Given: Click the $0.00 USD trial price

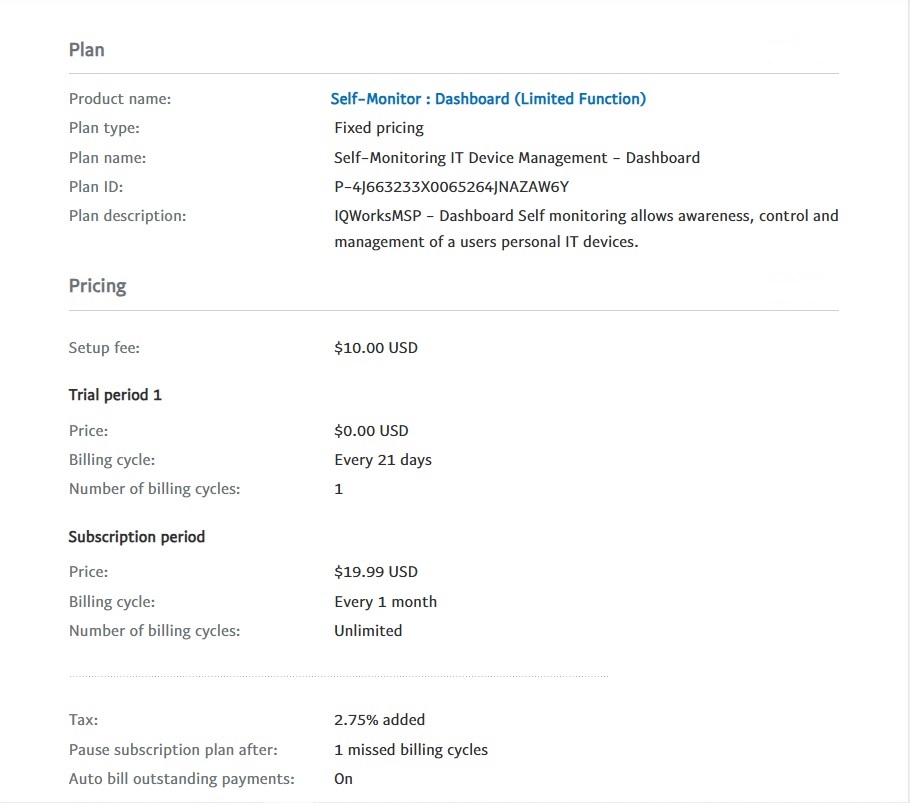Looking at the screenshot, I should point(371,431).
